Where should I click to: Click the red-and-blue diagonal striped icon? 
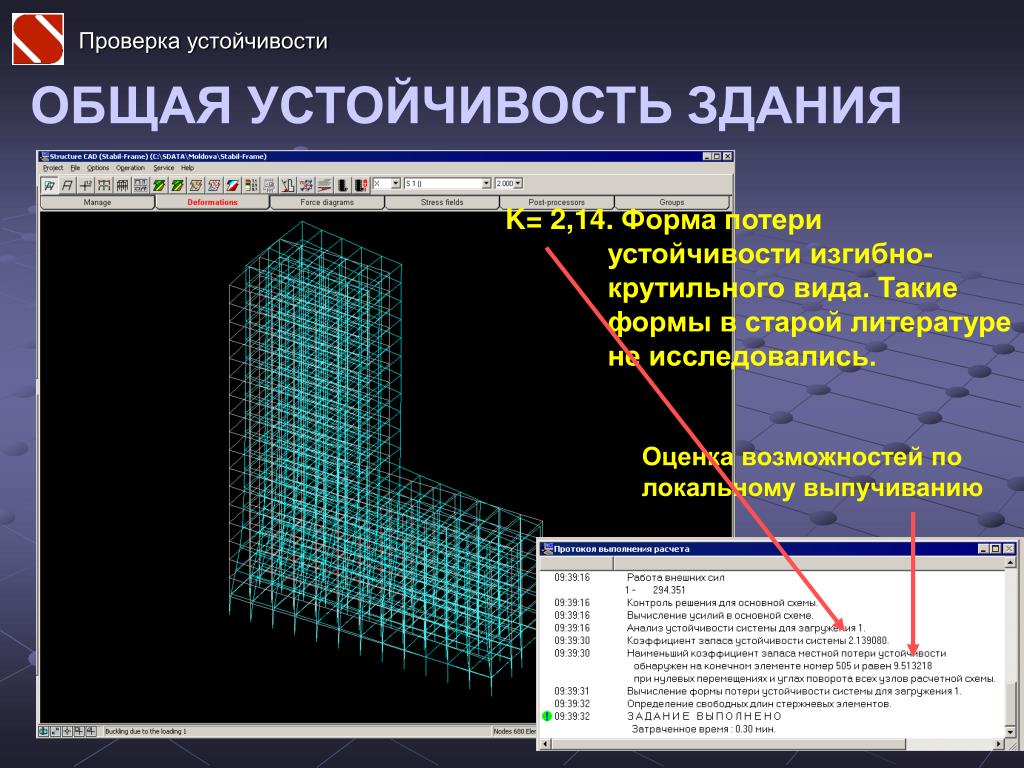(232, 185)
